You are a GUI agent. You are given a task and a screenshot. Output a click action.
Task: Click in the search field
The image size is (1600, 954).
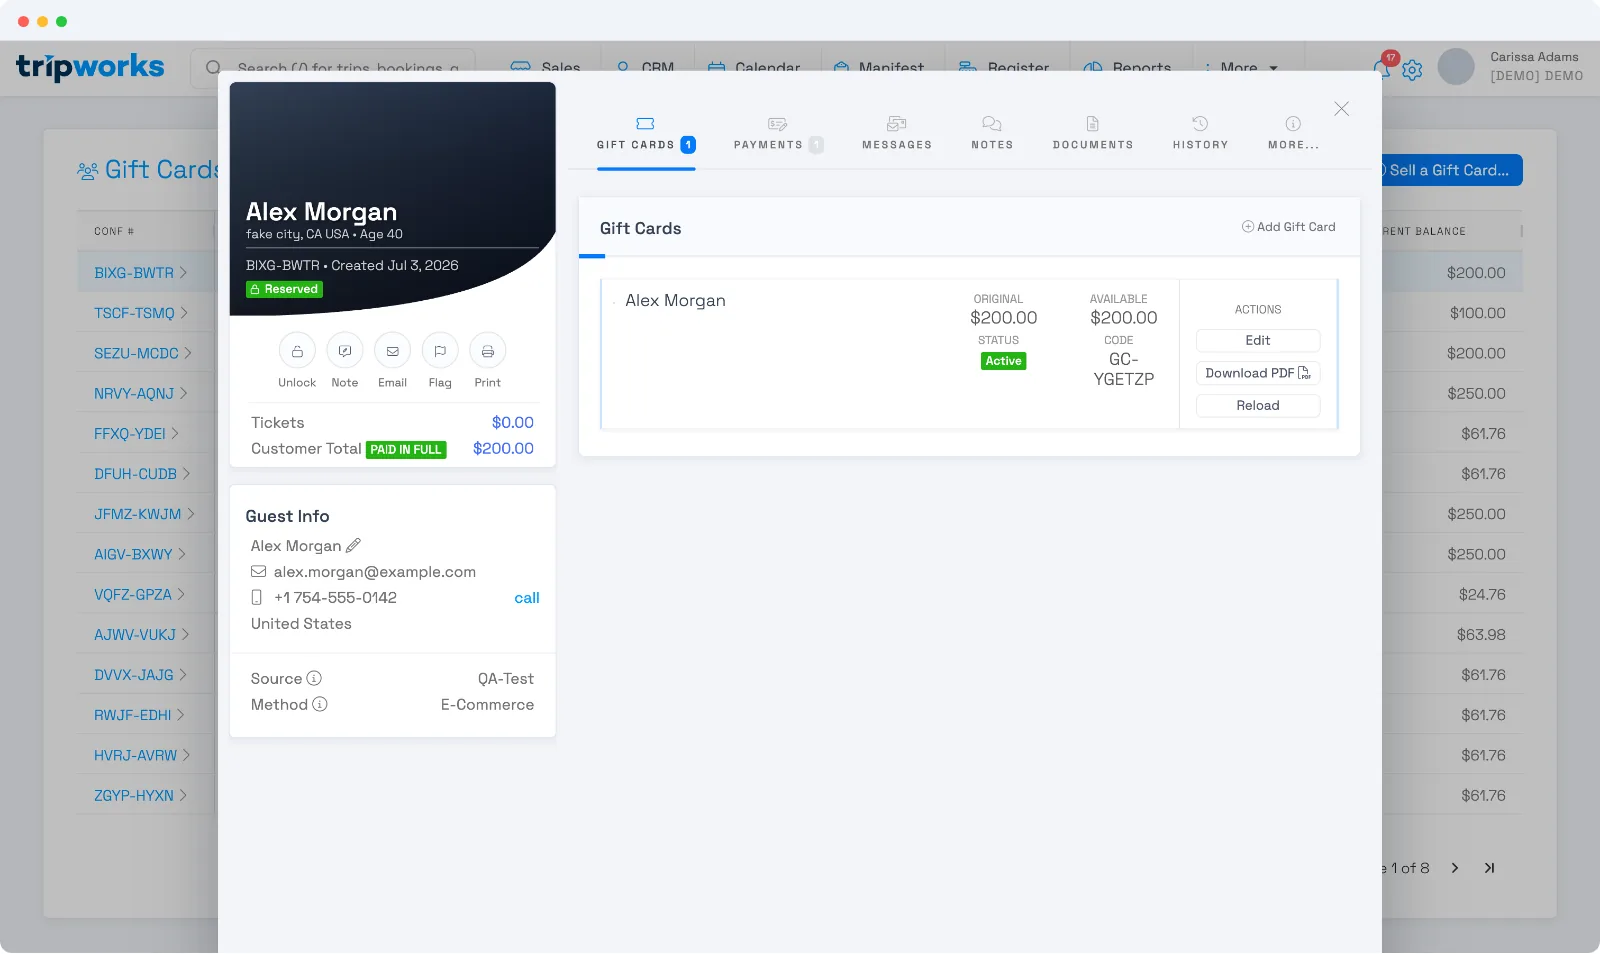333,68
